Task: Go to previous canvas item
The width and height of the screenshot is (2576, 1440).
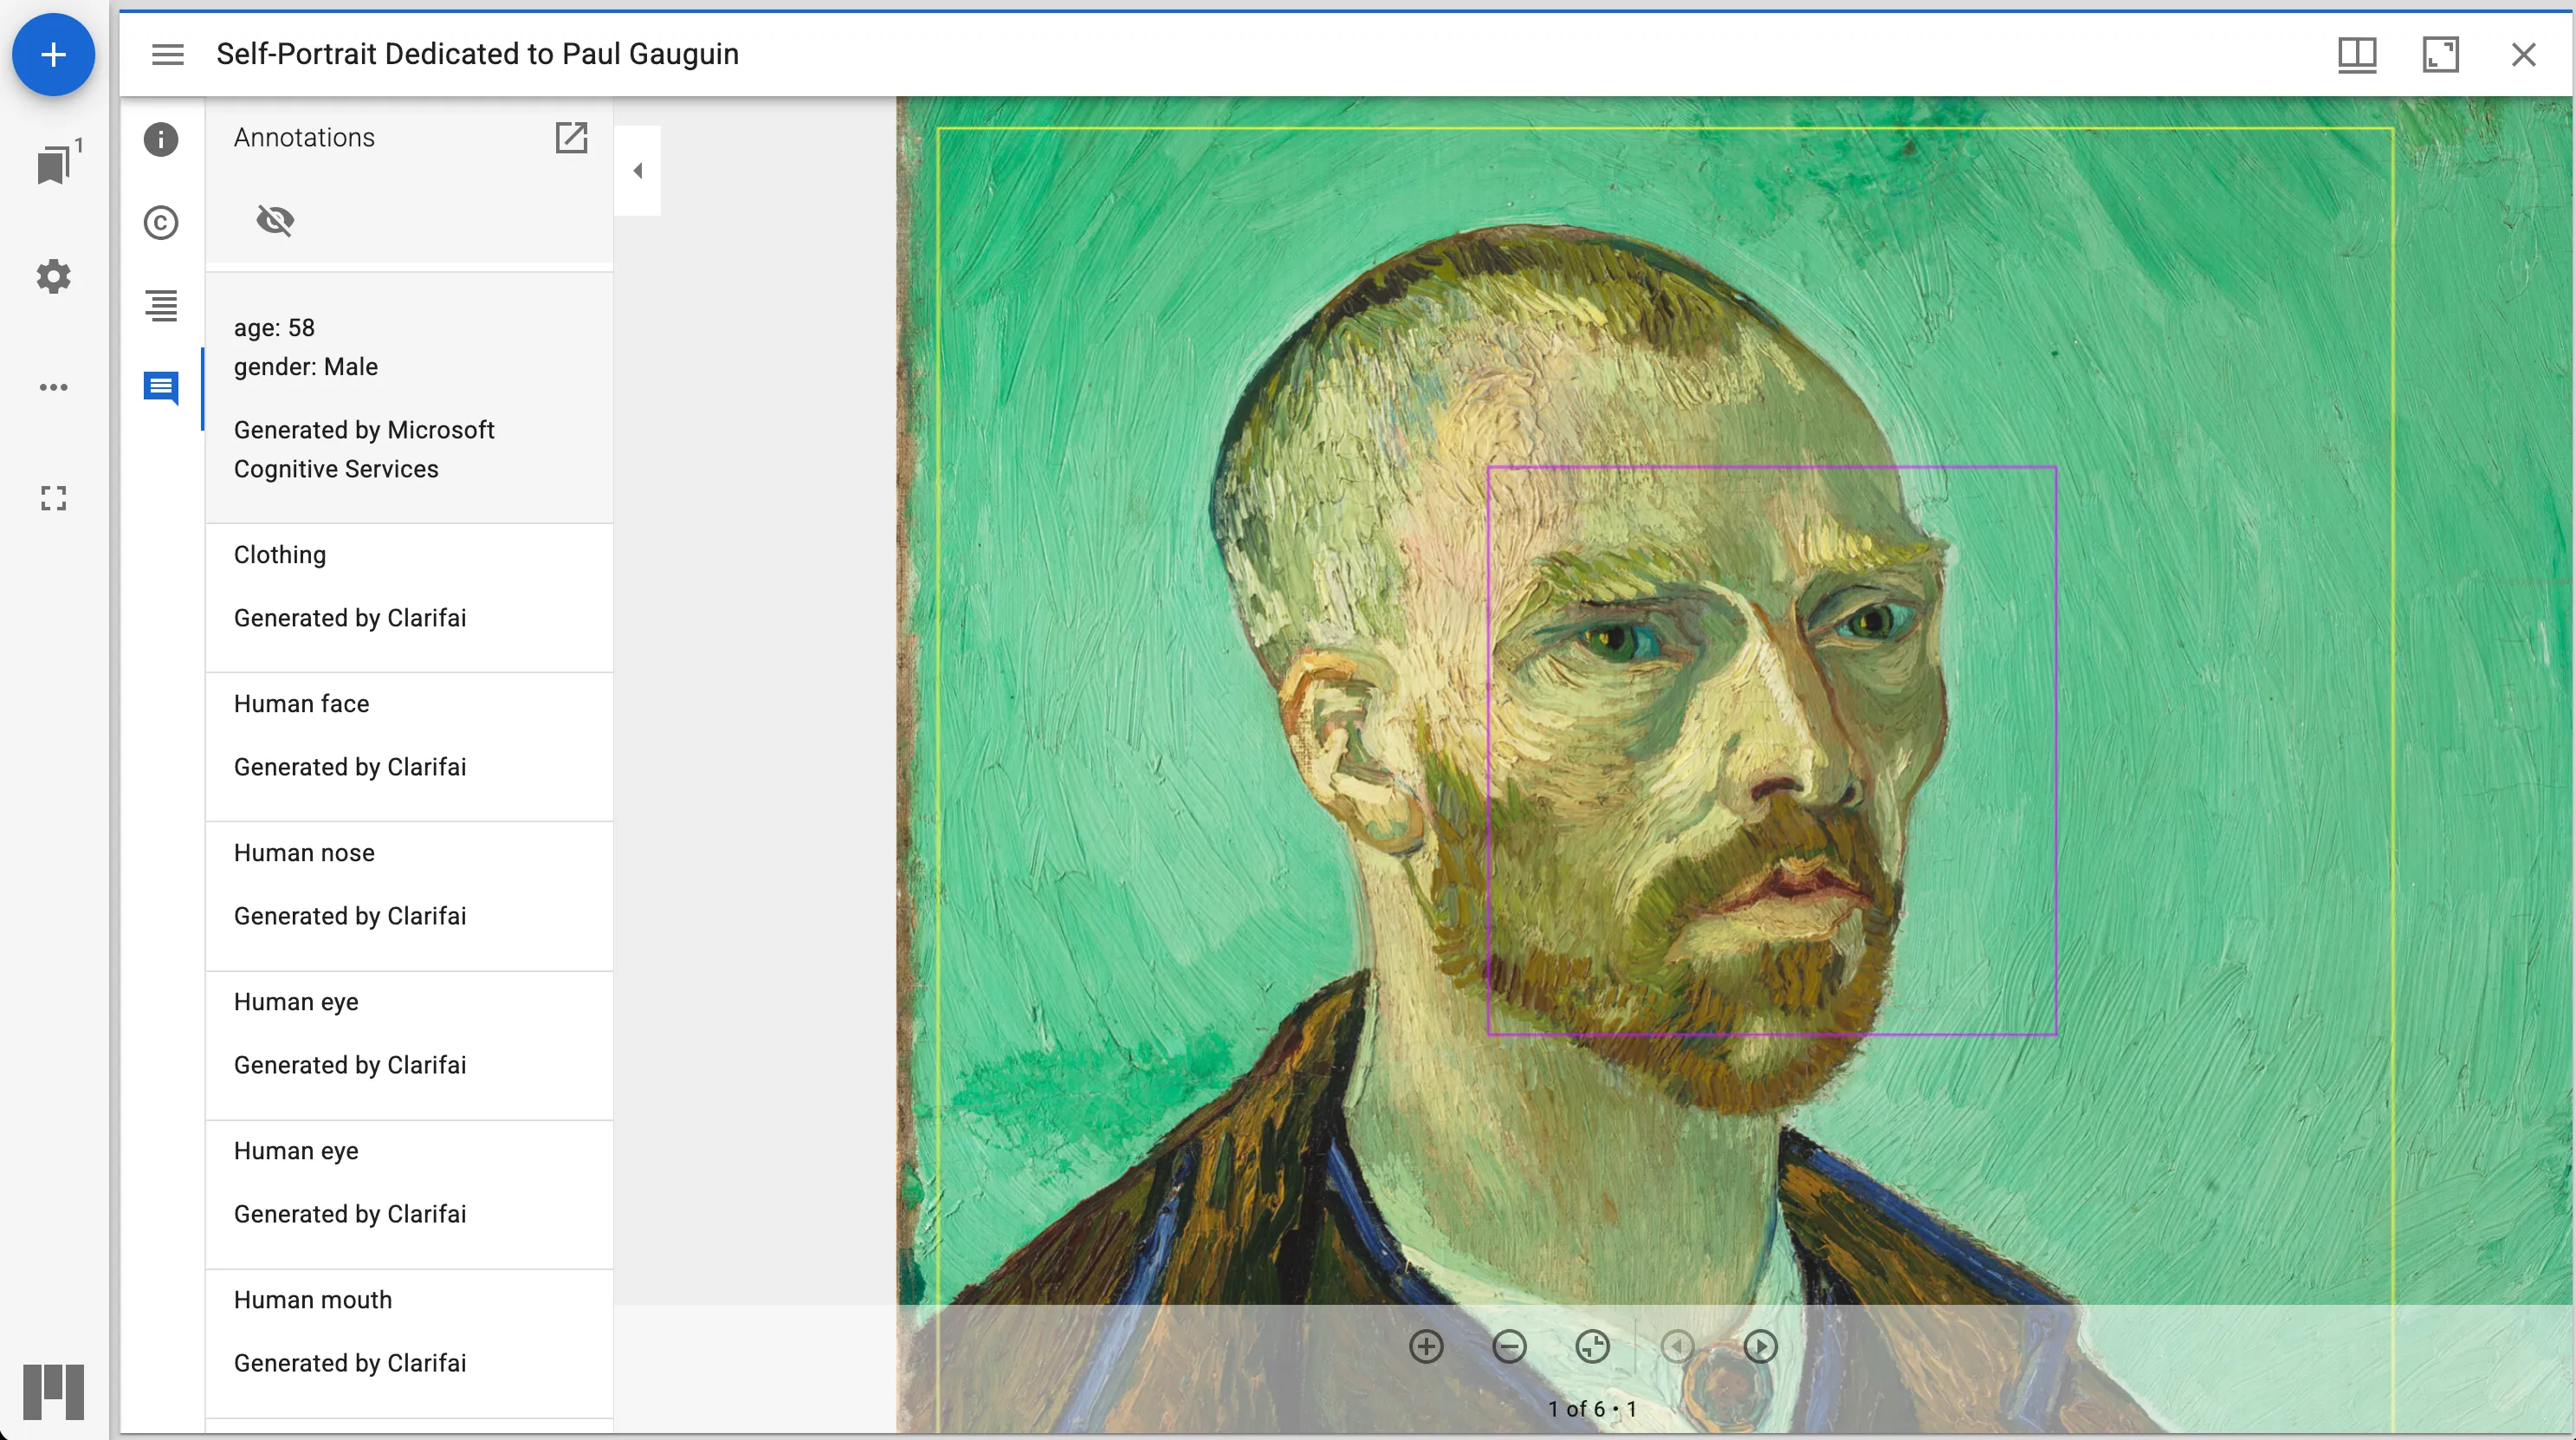Action: [x=1677, y=1347]
